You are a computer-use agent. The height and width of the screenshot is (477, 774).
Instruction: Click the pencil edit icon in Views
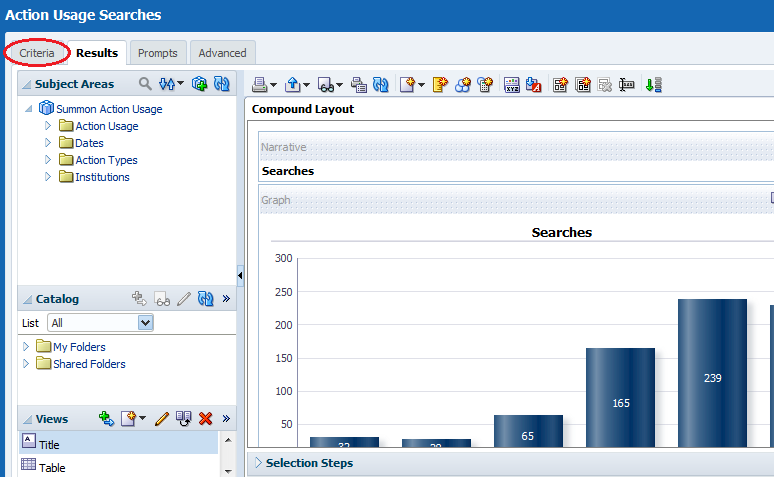point(162,419)
